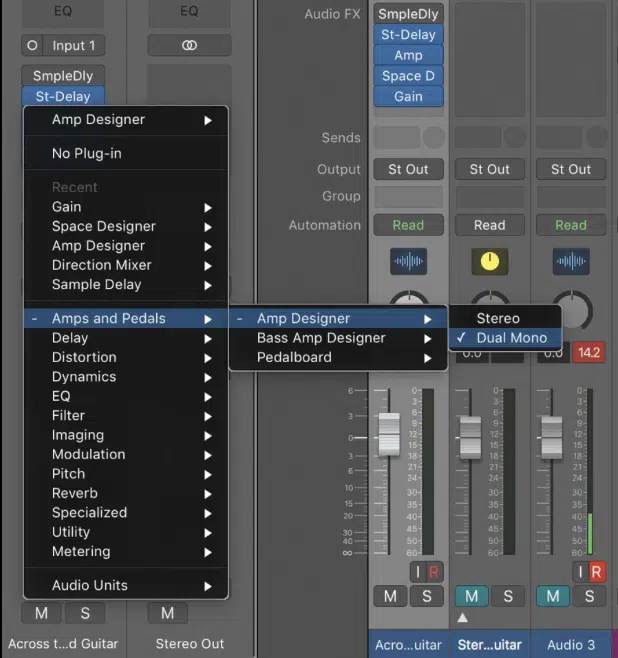Open the Dynamics category
Image resolution: width=618 pixels, height=658 pixels.
point(126,376)
